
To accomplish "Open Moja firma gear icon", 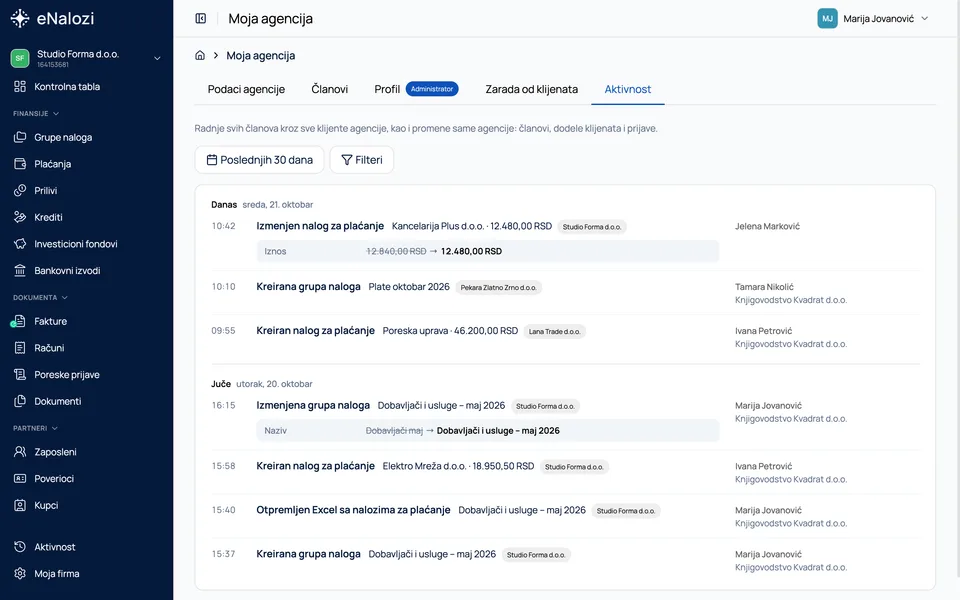I will [20, 573].
